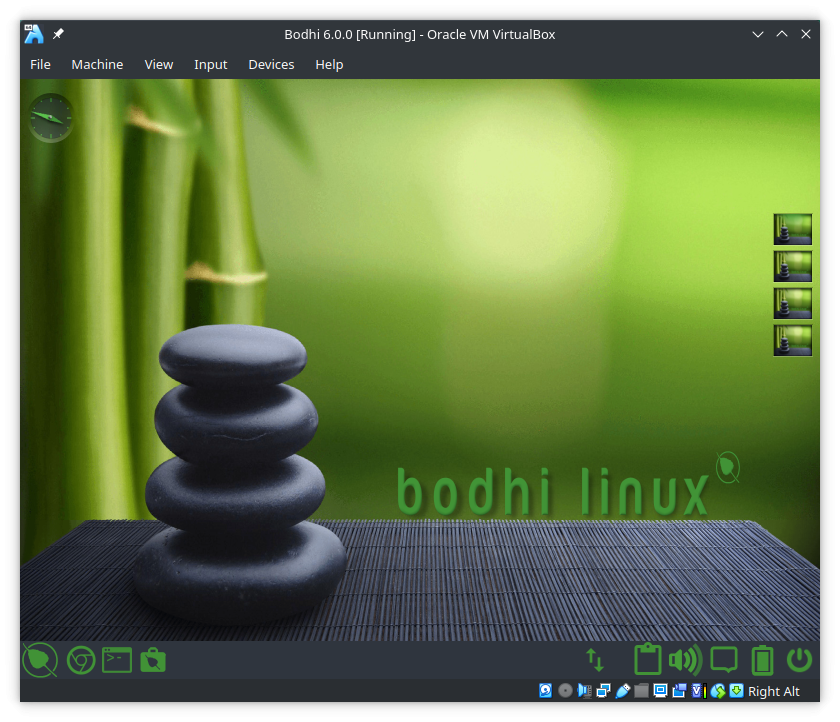Switch to the last virtual desktop thumbnail
Viewport: 840px width, 722px height.
point(792,340)
